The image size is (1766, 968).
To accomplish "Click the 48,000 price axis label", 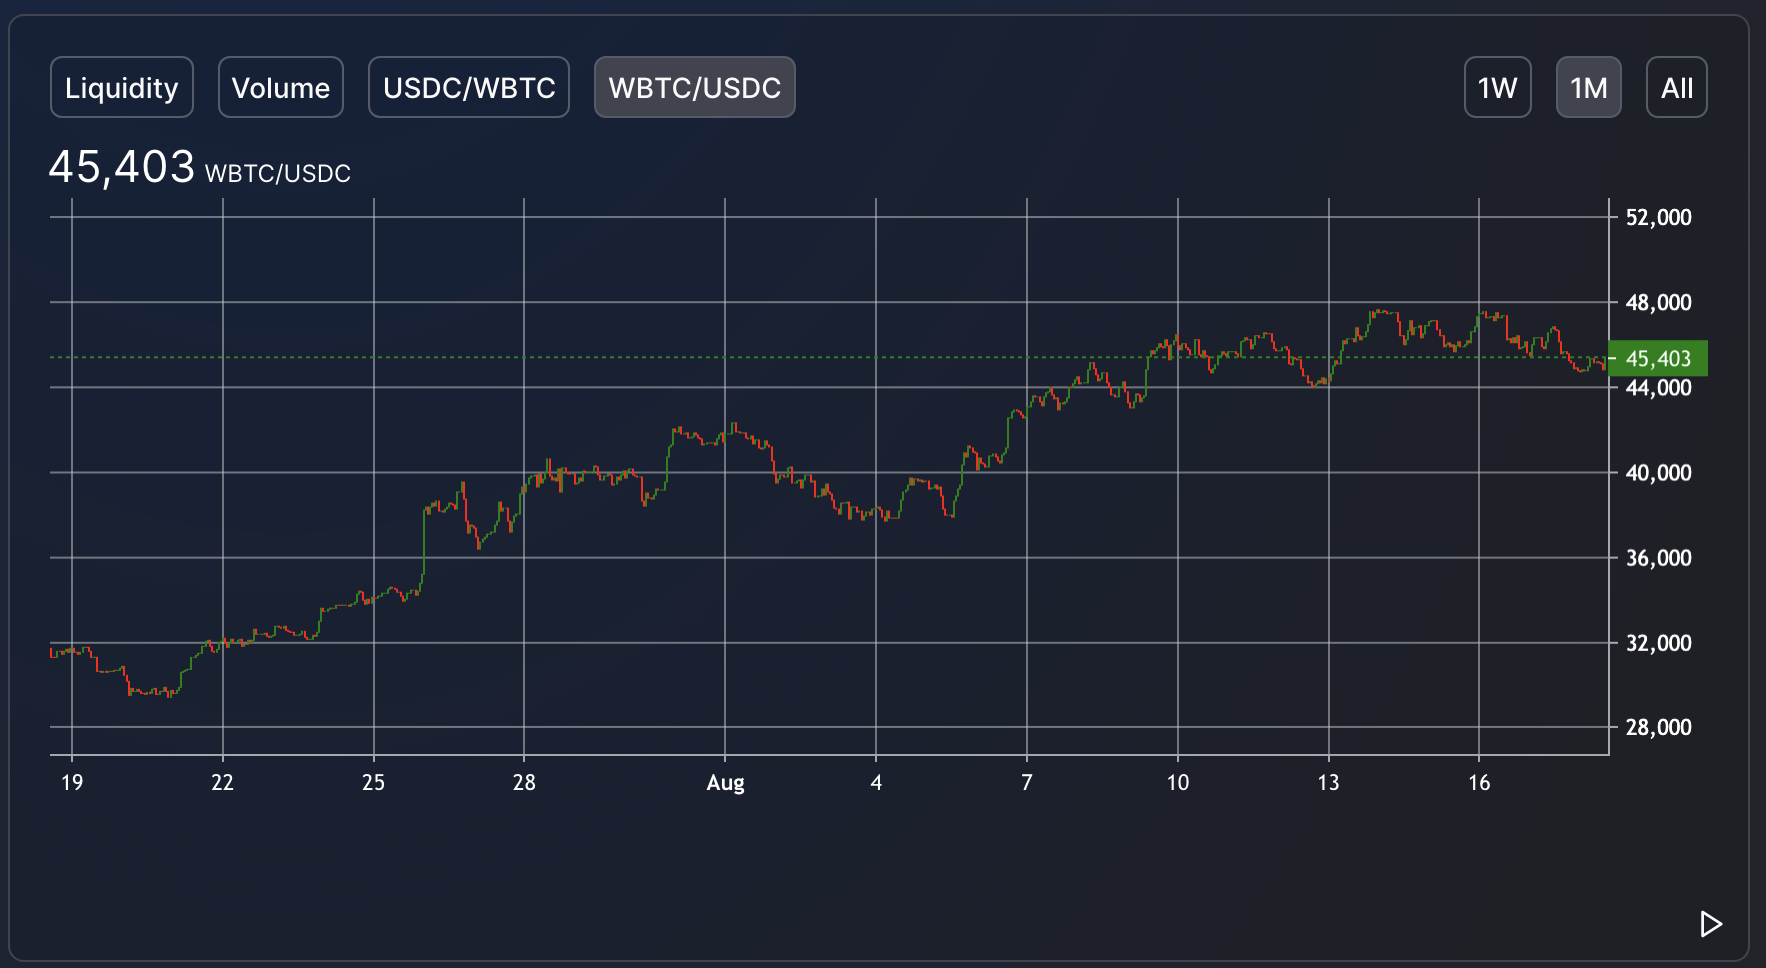I will 1658,302.
